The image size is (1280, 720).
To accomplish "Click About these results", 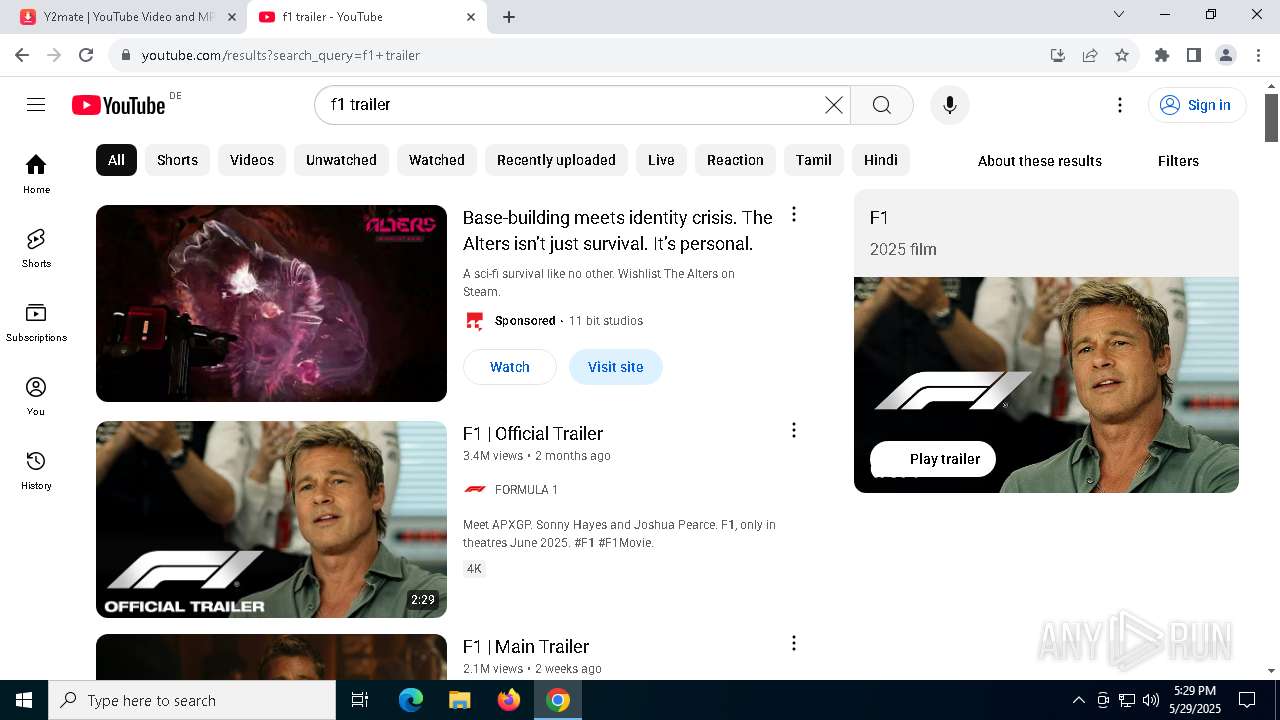I will tap(1040, 161).
